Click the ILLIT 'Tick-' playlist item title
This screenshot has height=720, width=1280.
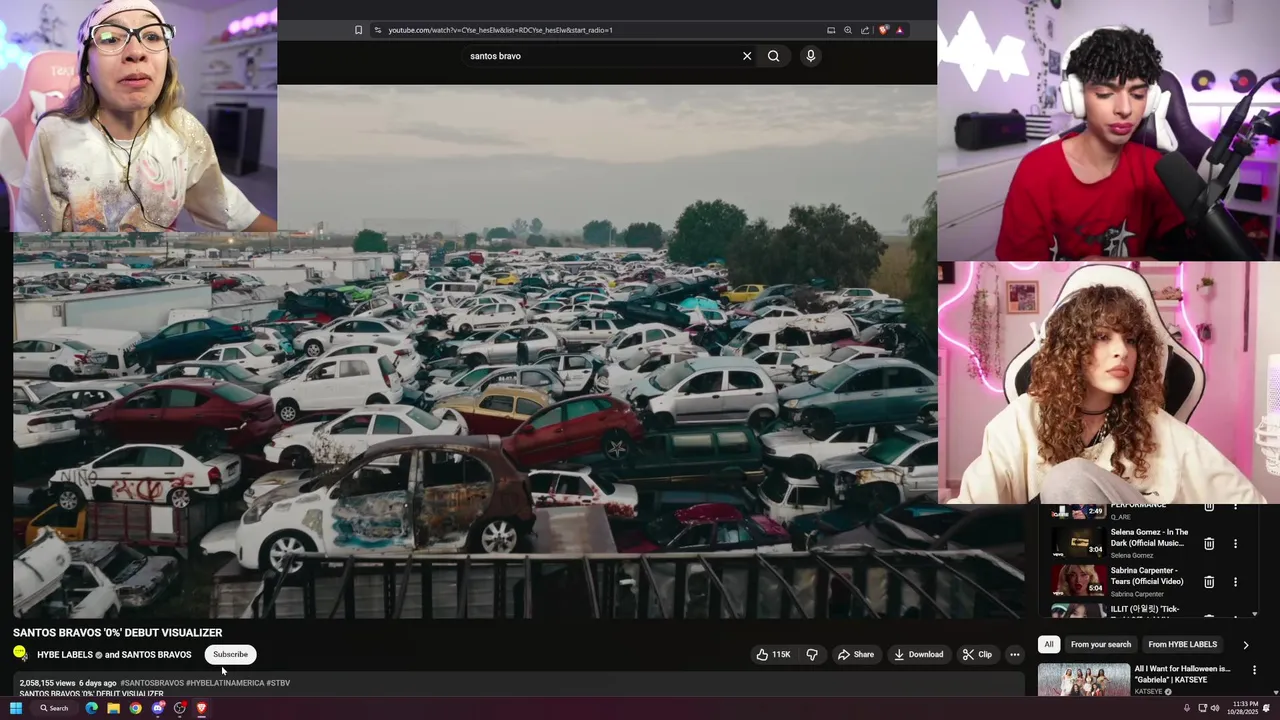click(x=1145, y=609)
